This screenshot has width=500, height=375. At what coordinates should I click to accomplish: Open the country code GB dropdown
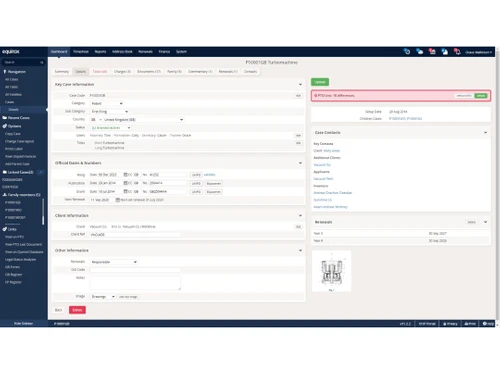[96, 120]
